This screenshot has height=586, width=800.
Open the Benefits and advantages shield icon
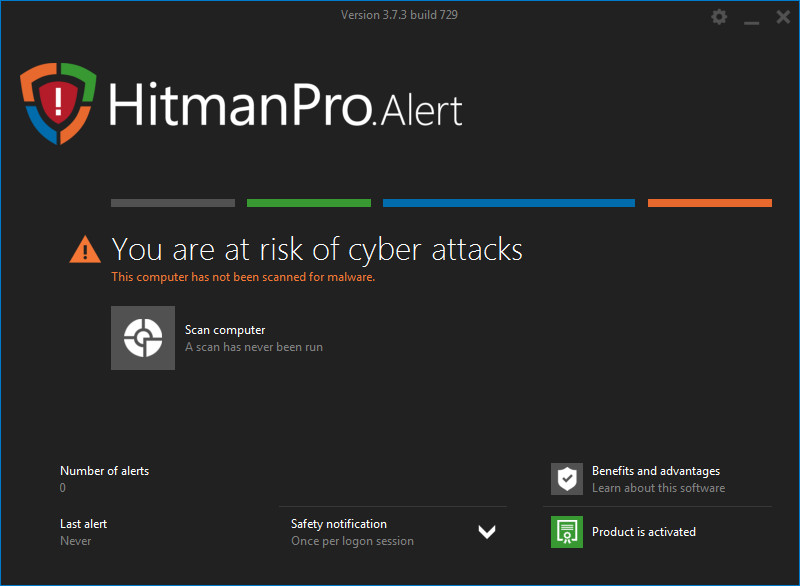click(x=567, y=479)
